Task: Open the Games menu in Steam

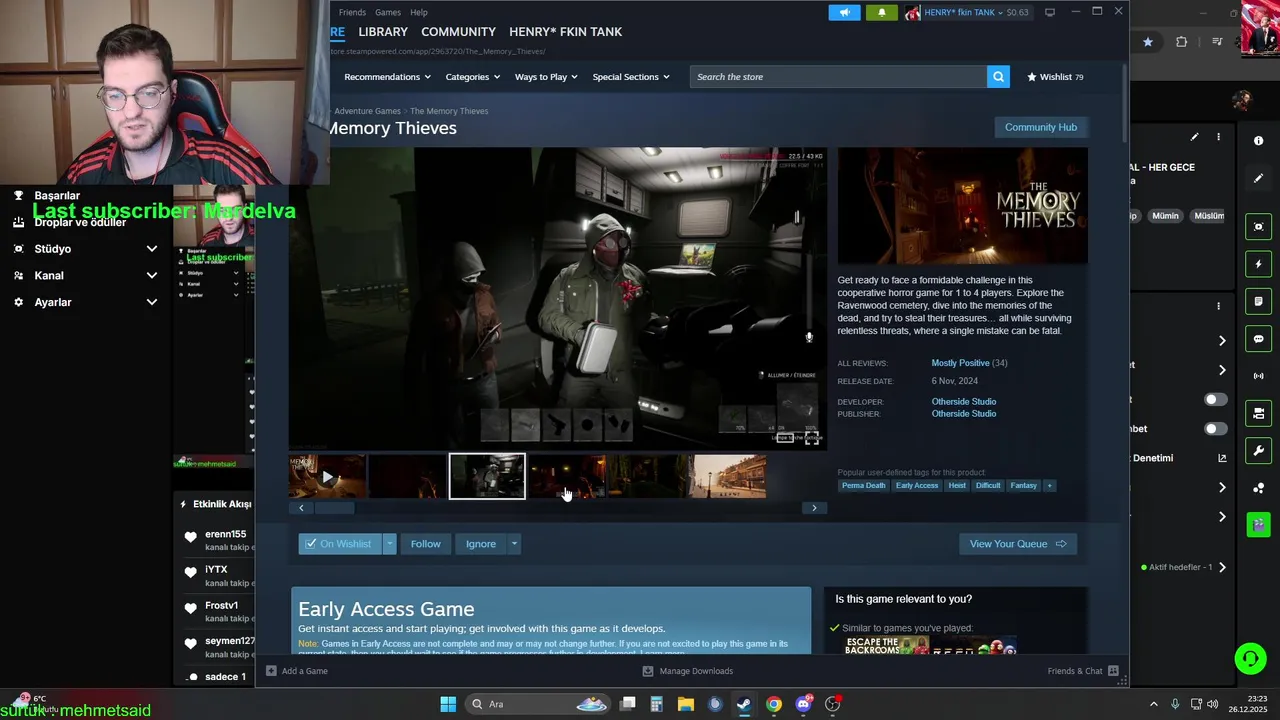Action: 388,12
